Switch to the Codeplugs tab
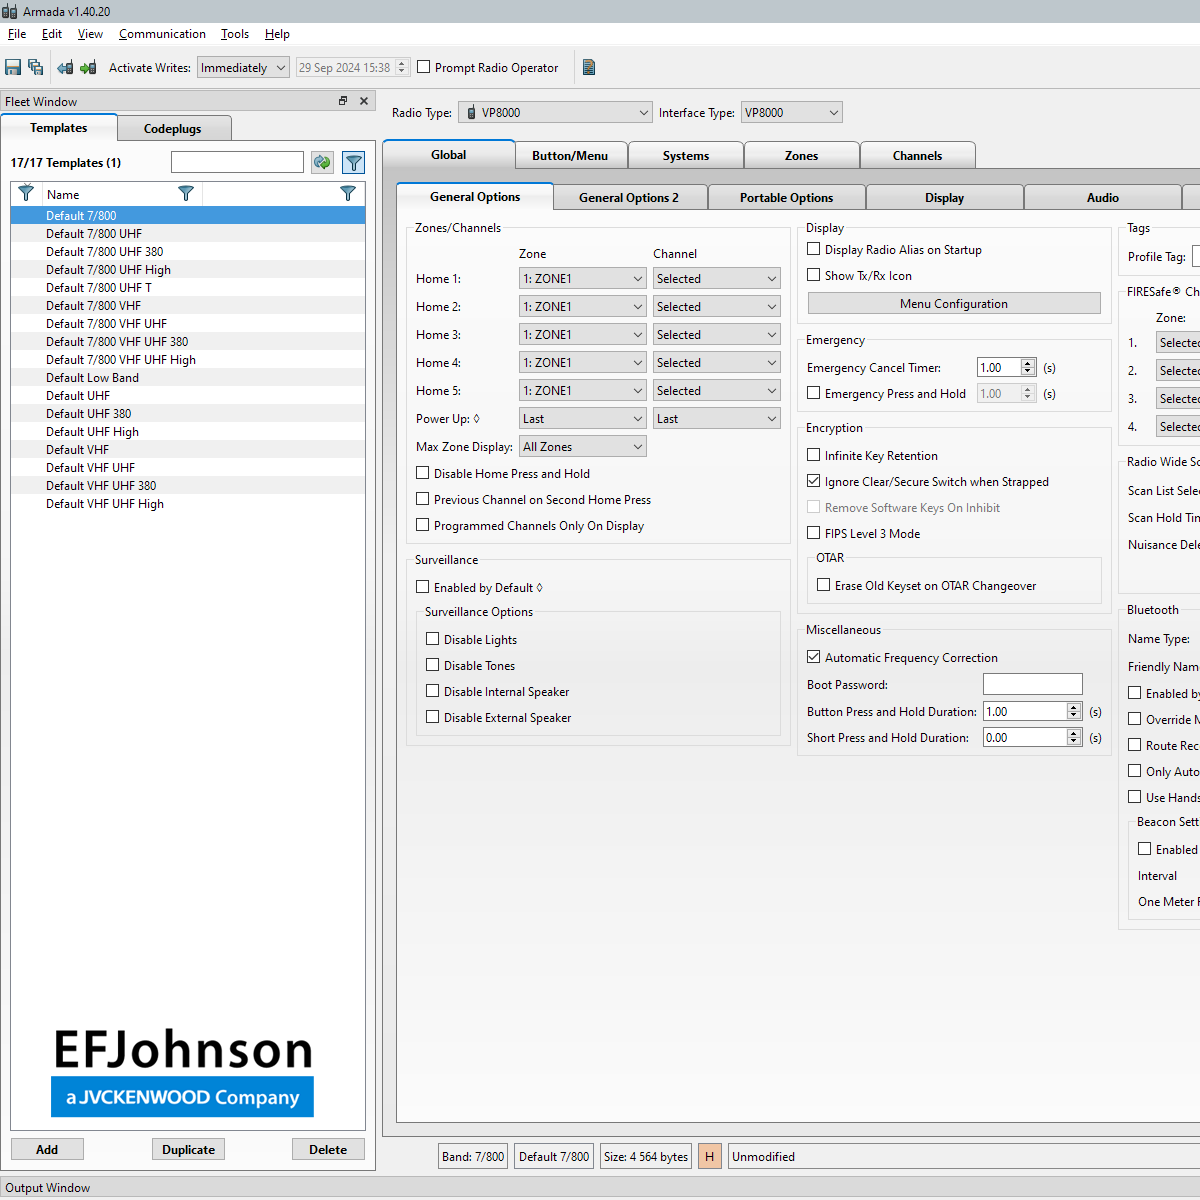The width and height of the screenshot is (1200, 1200). point(173,128)
